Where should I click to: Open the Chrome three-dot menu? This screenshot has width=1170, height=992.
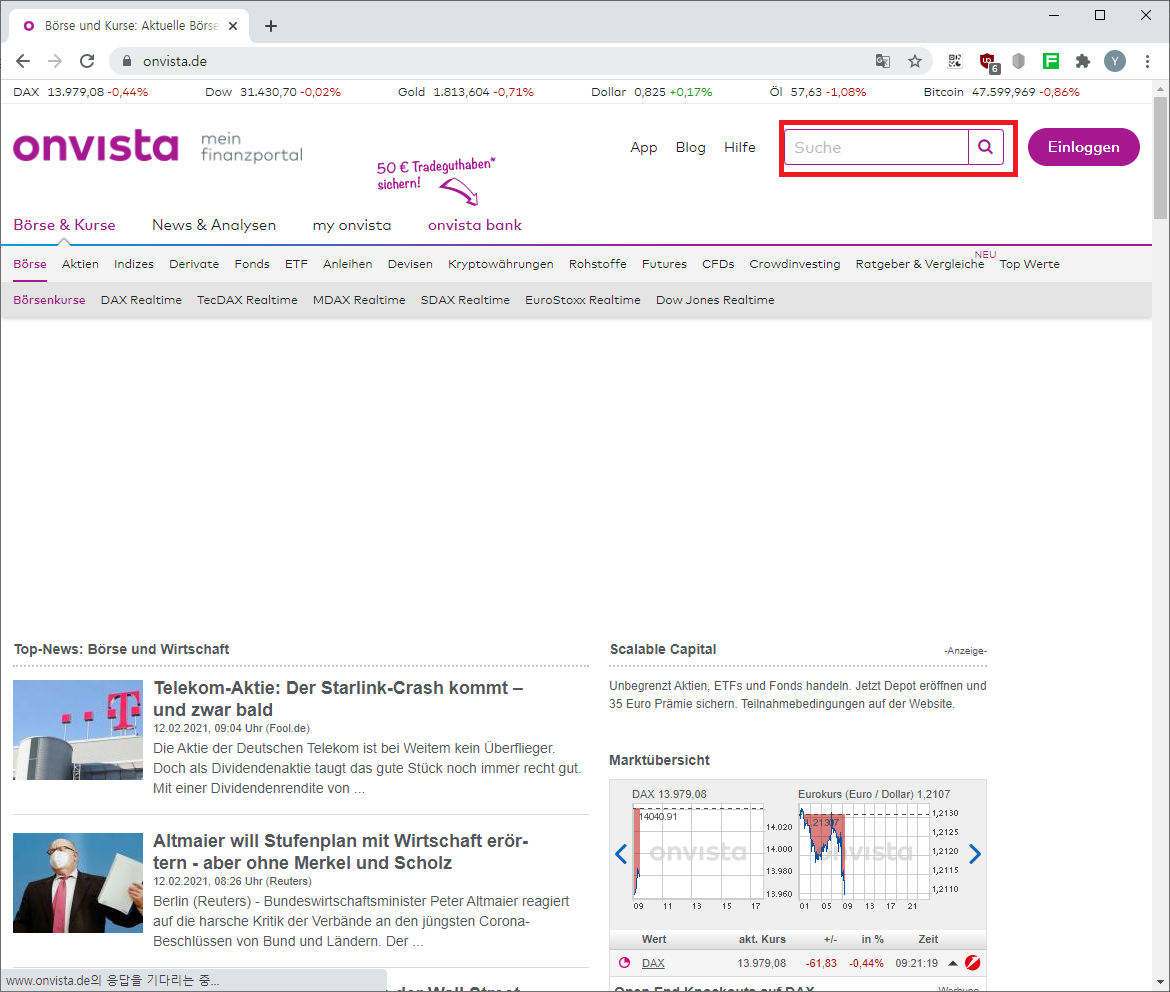pyautogui.click(x=1148, y=61)
